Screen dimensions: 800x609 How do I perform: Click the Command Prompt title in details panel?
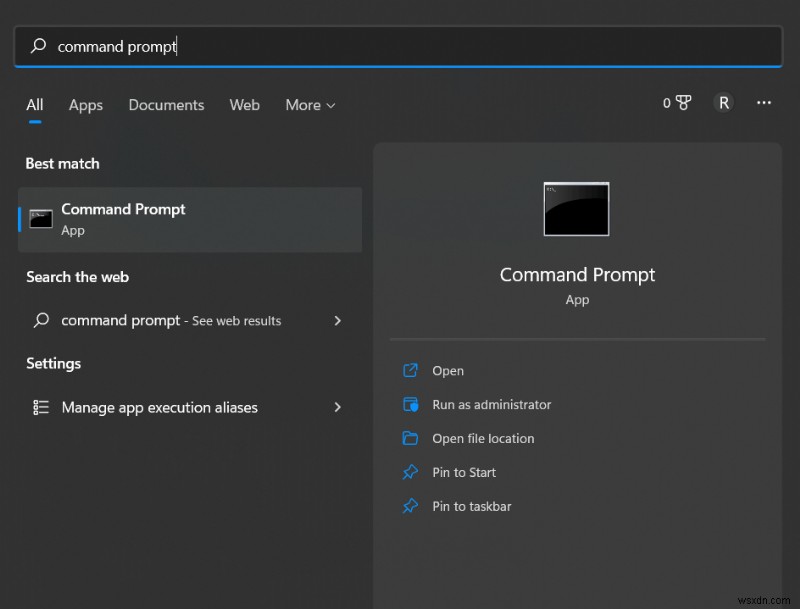coord(577,275)
